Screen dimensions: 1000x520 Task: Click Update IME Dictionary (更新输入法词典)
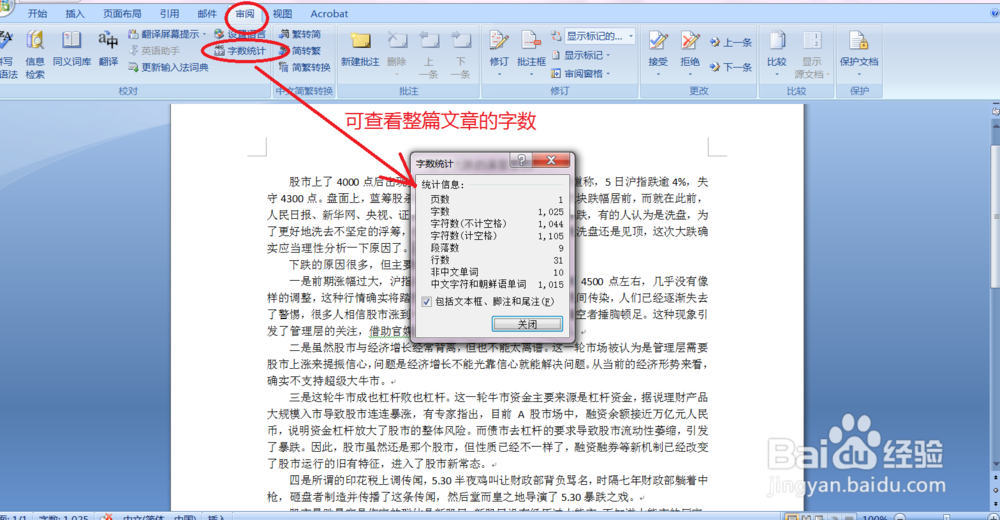pos(168,67)
